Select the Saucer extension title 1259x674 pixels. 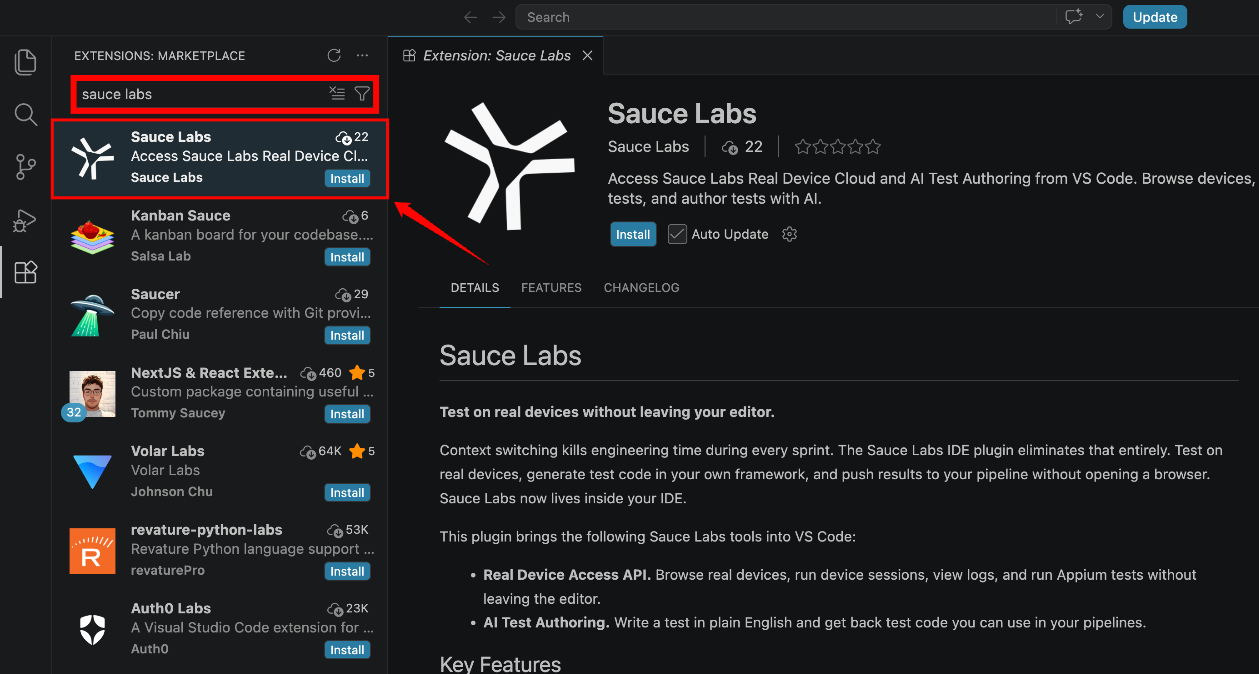[155, 294]
